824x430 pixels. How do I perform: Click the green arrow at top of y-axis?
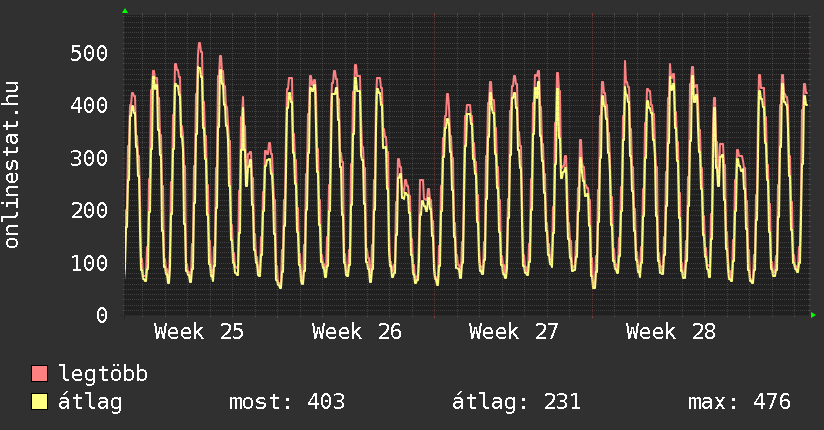[x=125, y=11]
